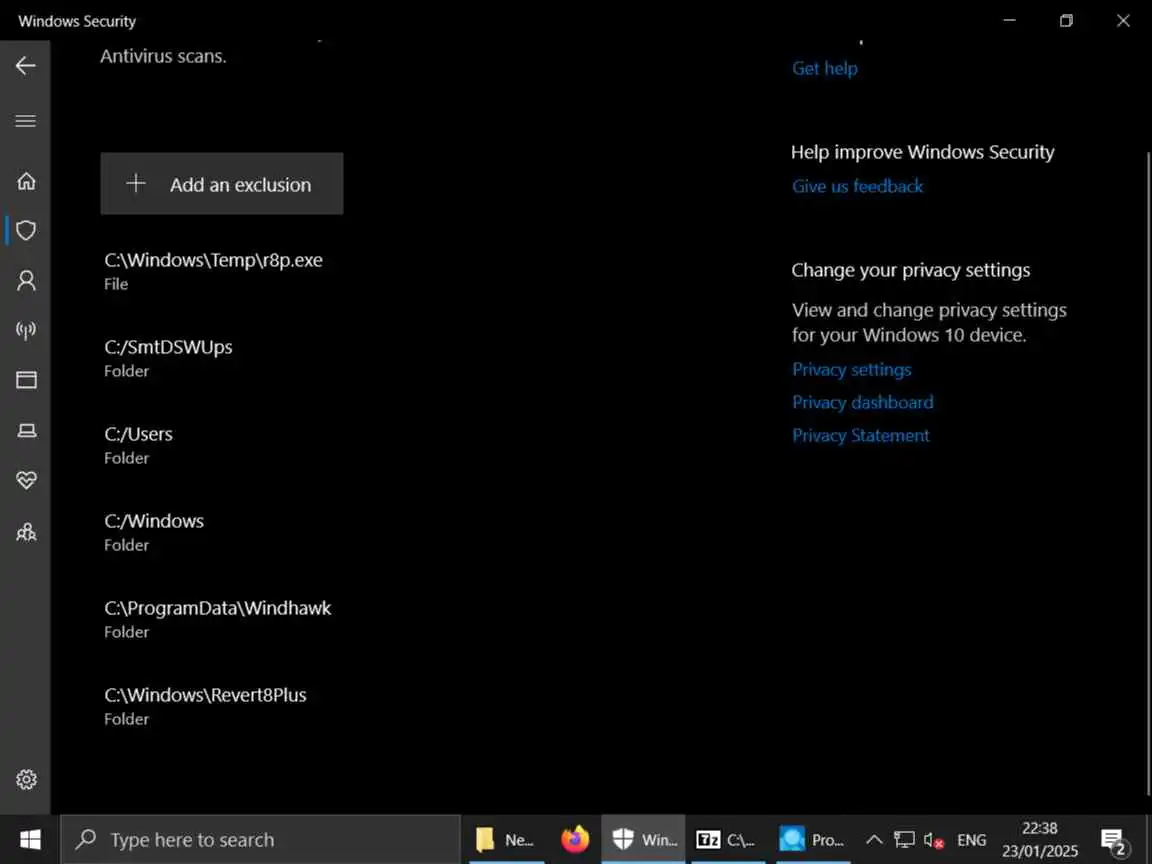Click Windows Security taskbar item
This screenshot has width=1152, height=864.
click(644, 839)
